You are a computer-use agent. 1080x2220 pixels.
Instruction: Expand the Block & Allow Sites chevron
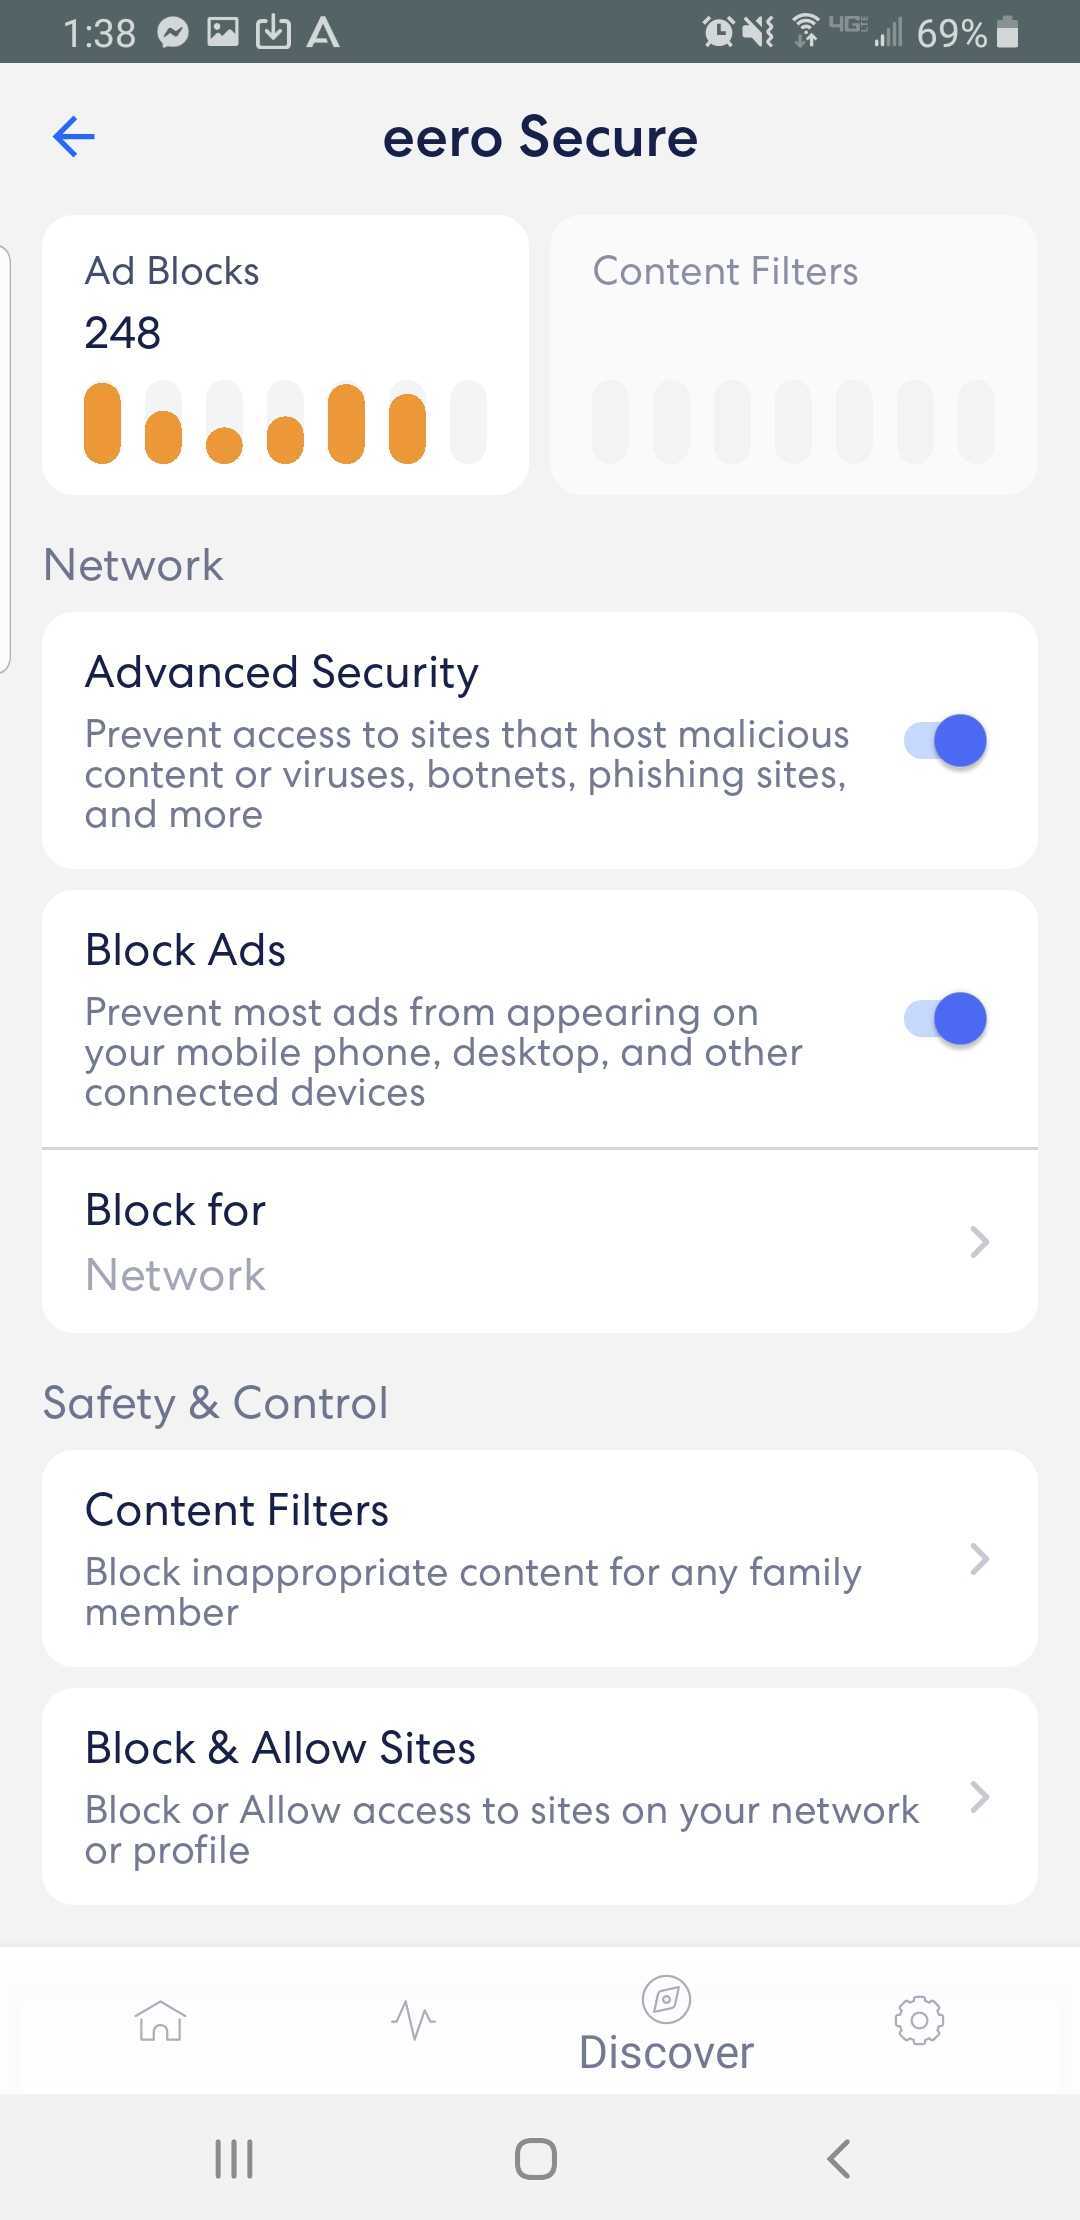click(x=979, y=1797)
